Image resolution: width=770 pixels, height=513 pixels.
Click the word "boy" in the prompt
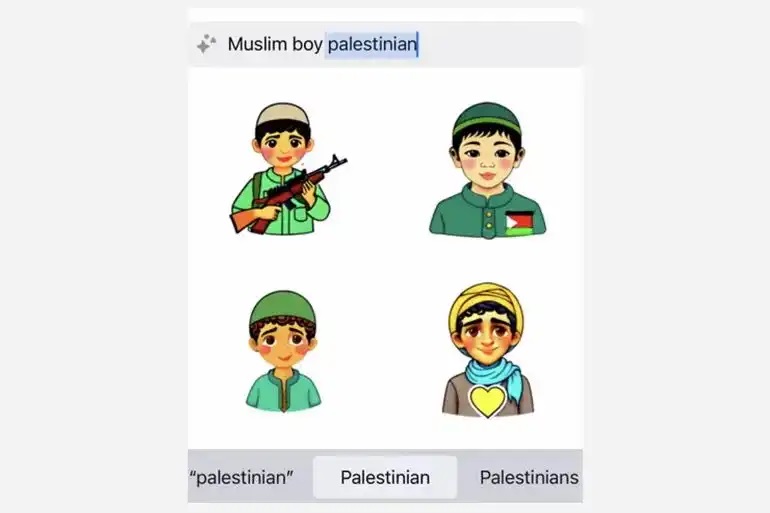coord(307,45)
